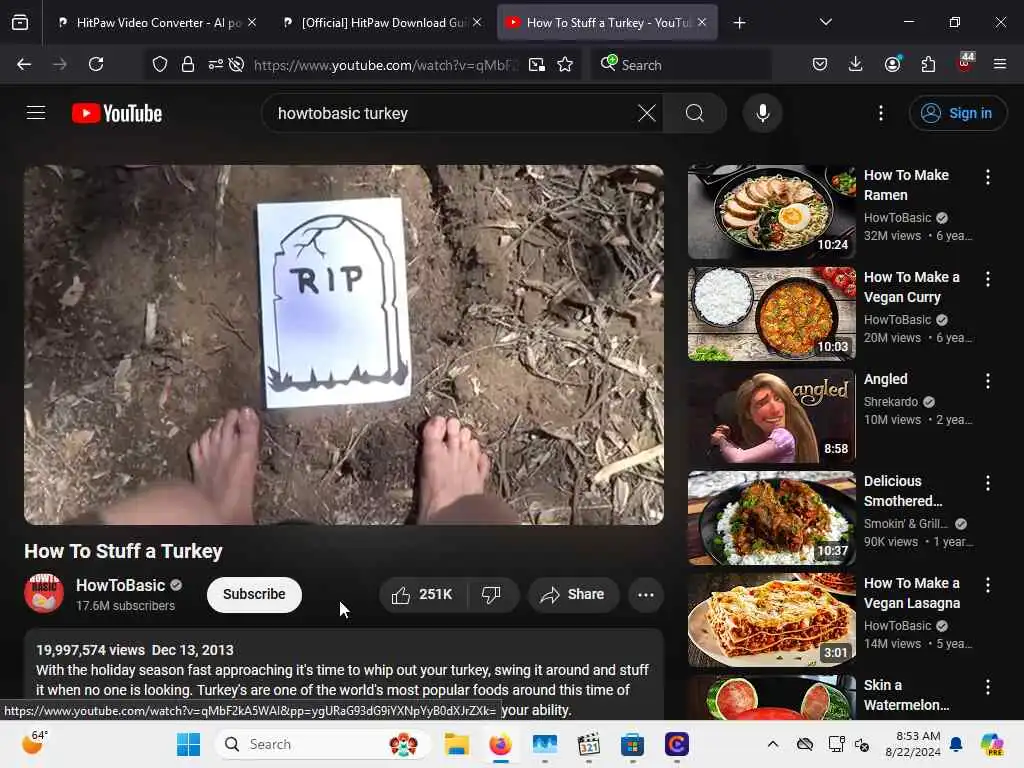Click the red extension badge showing 44
Image resolution: width=1024 pixels, height=768 pixels.
point(965,63)
